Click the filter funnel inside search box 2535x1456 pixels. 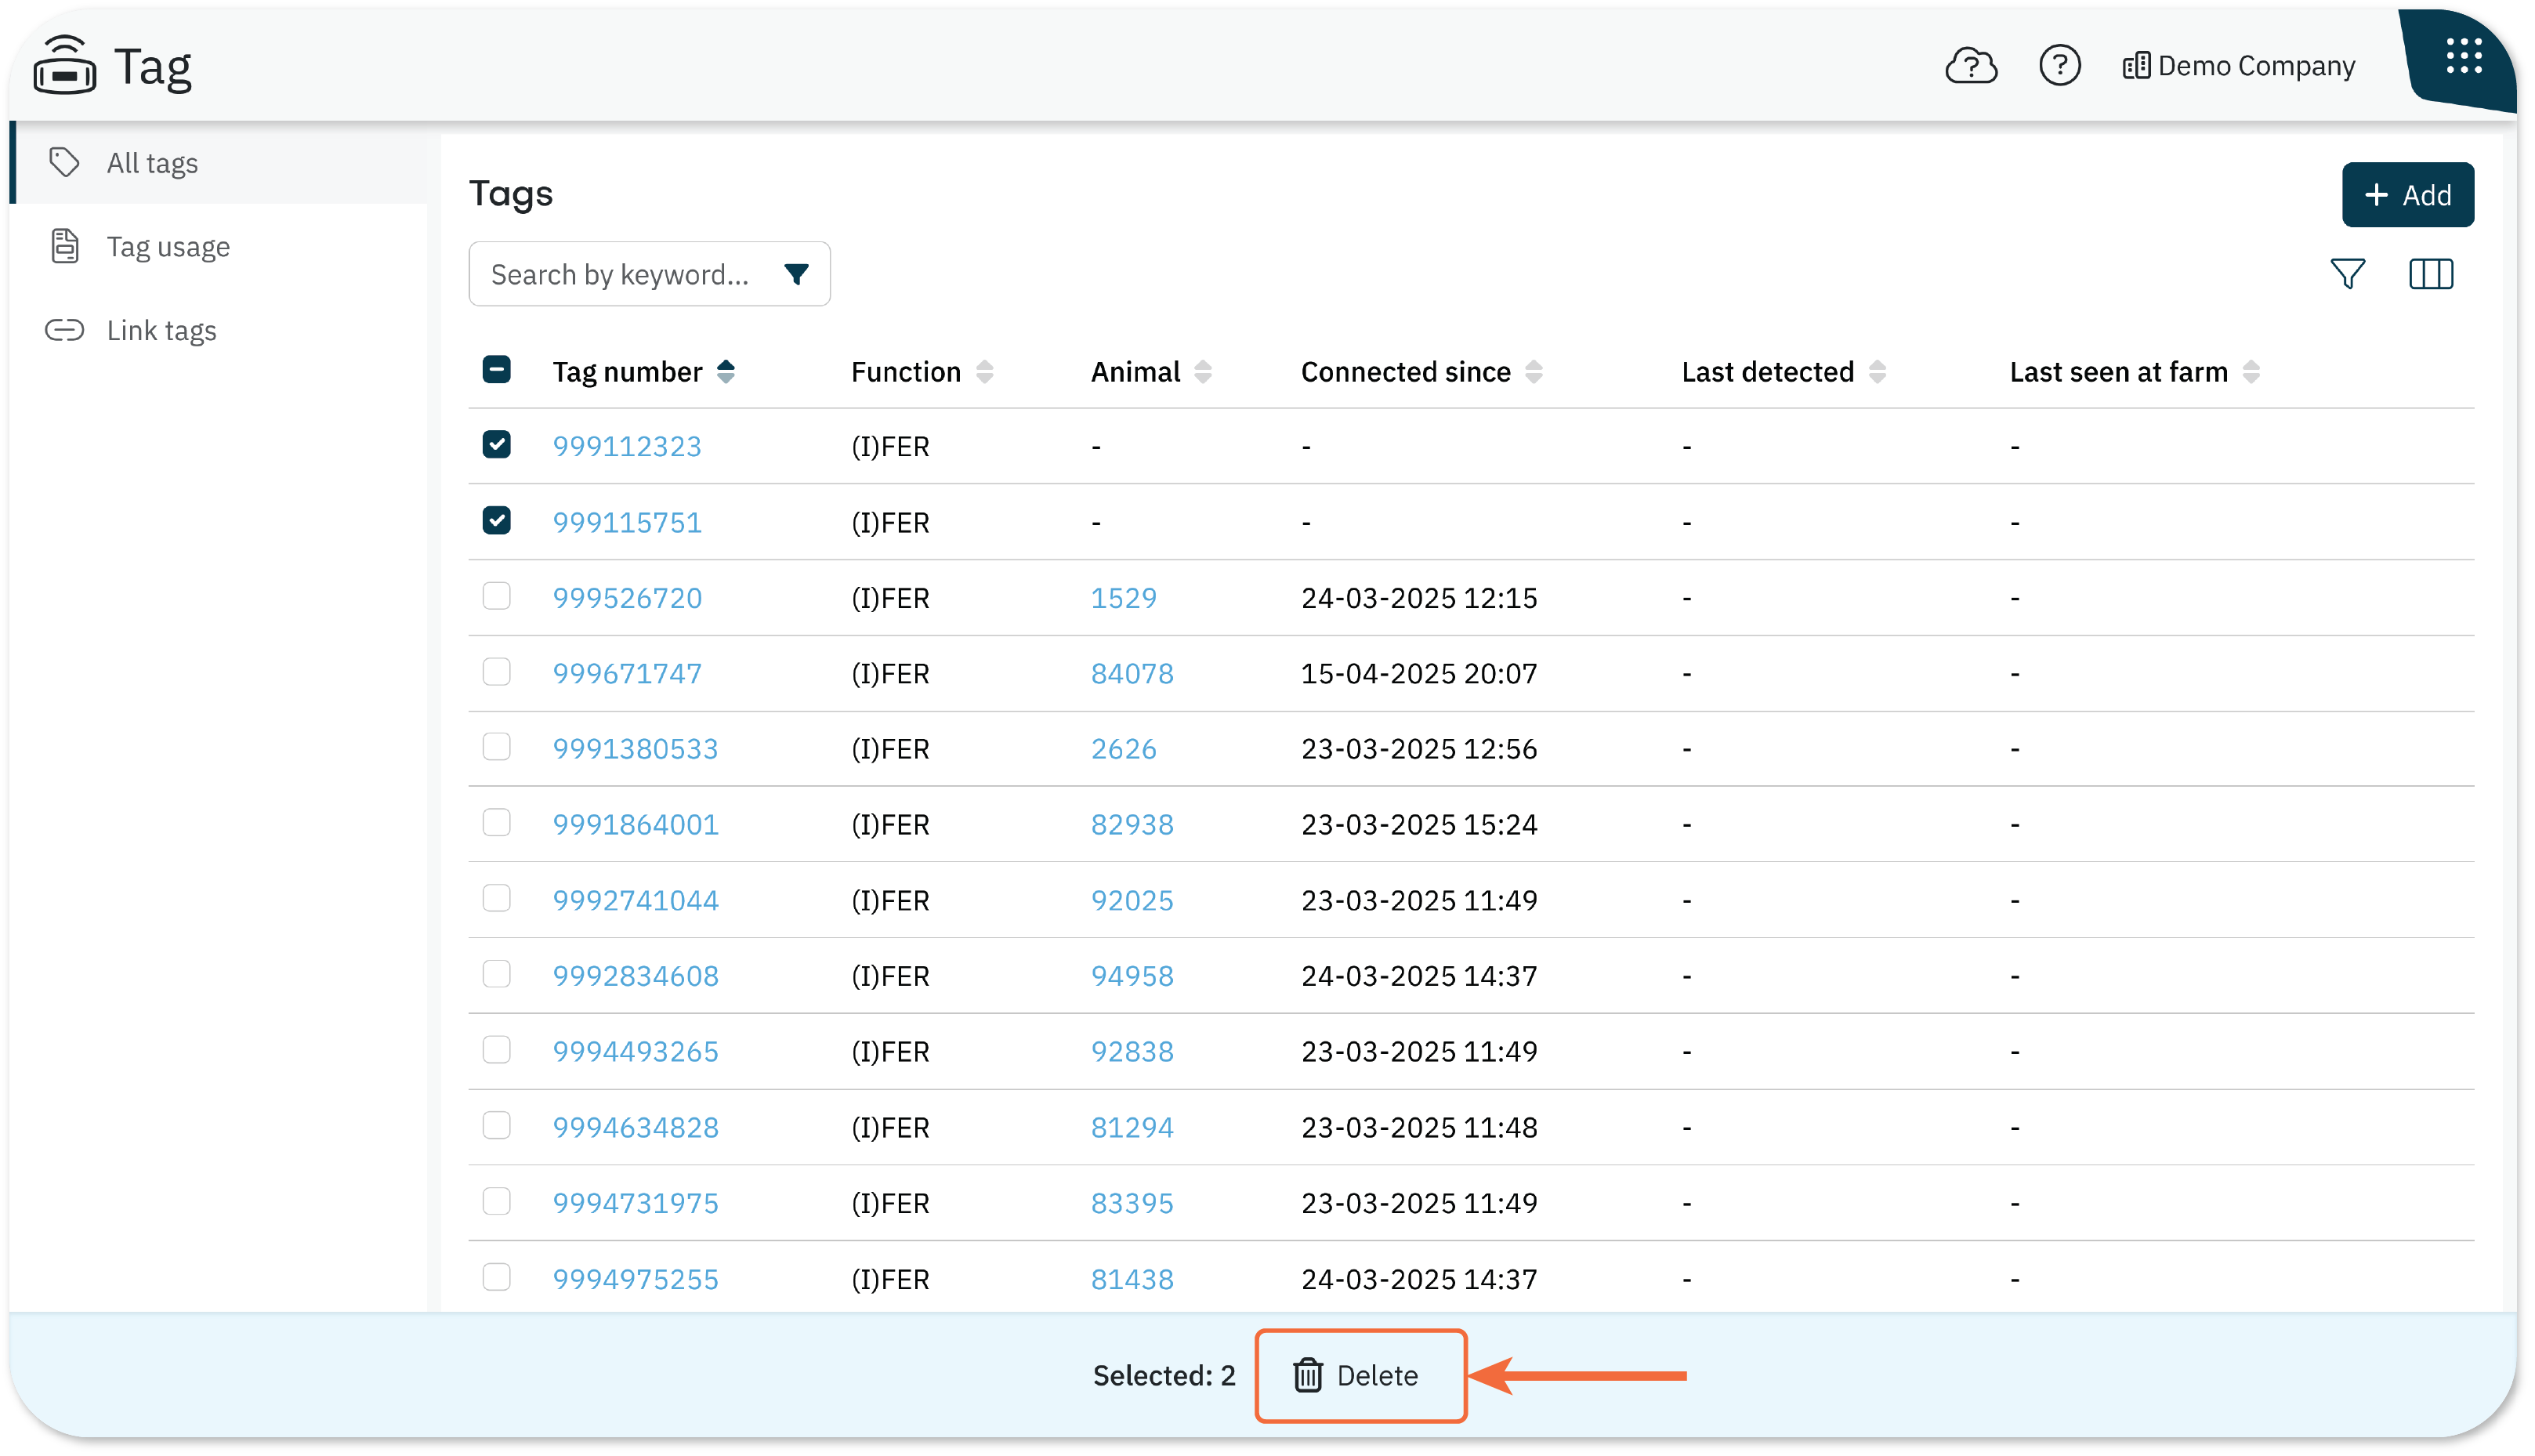coord(796,274)
